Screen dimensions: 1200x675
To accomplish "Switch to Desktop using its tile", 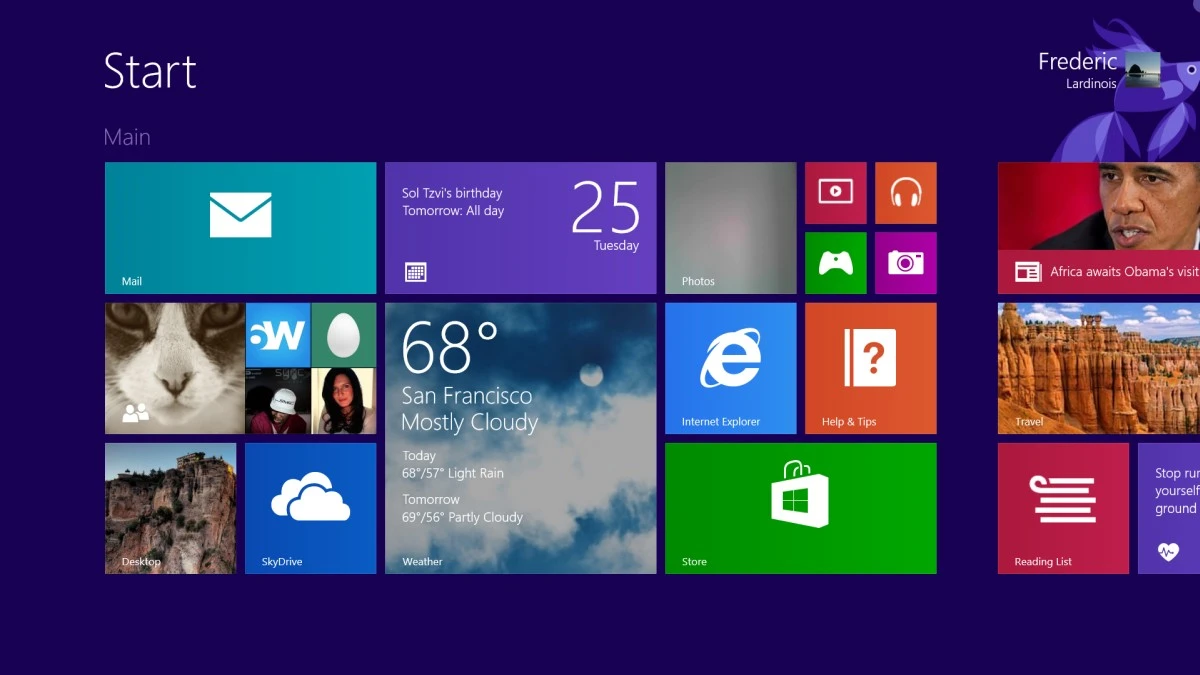I will 170,508.
